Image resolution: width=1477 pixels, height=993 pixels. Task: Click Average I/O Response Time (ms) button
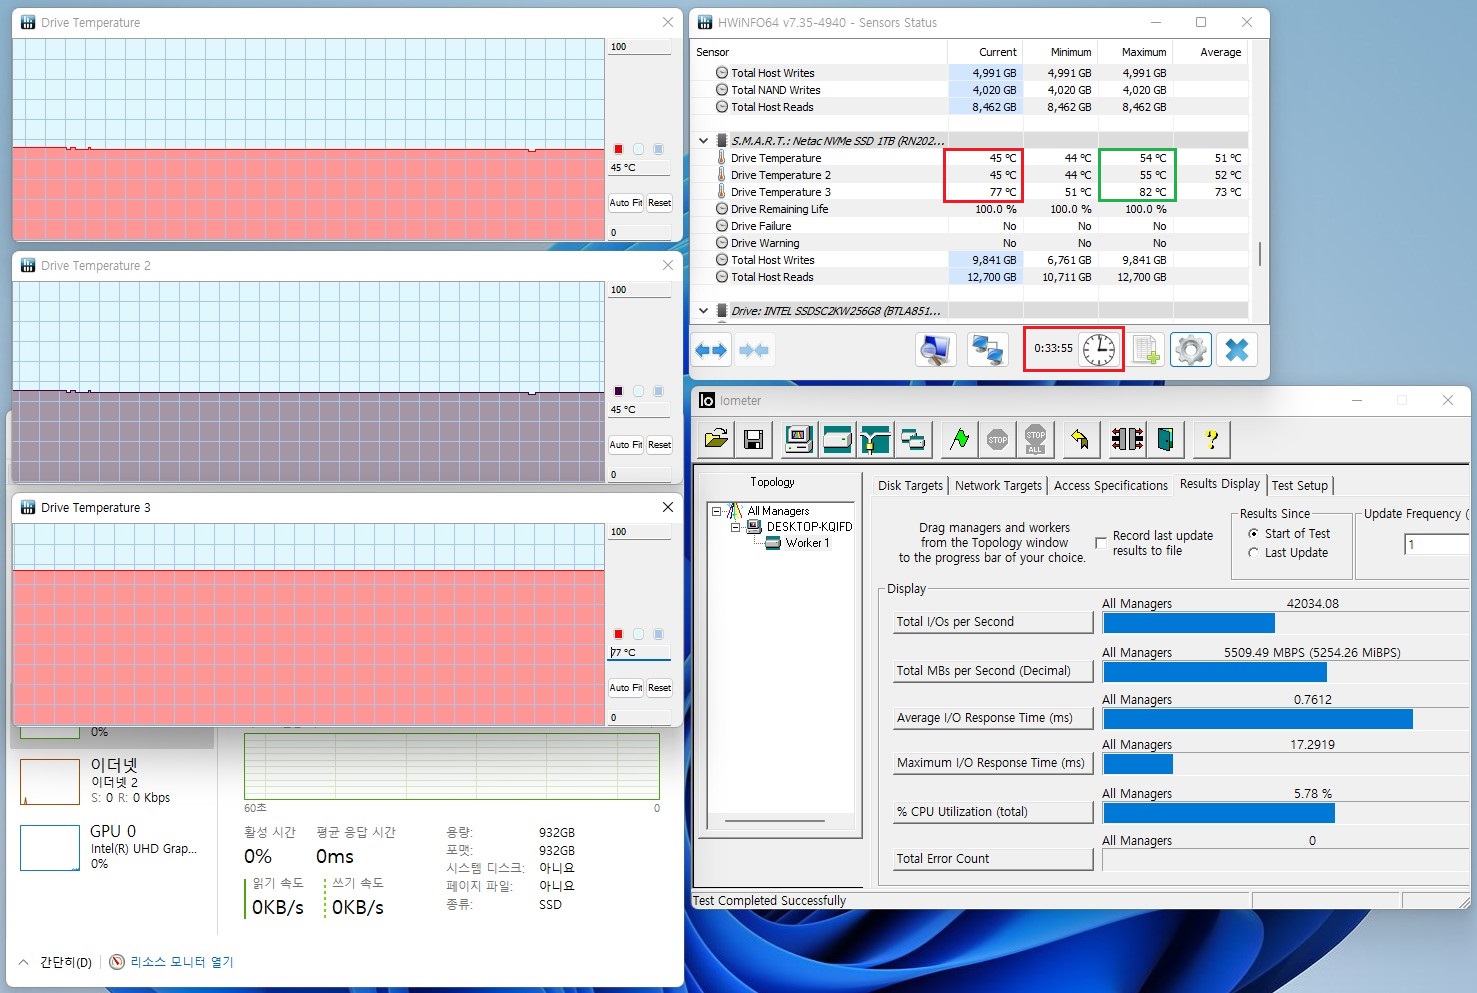tap(993, 718)
